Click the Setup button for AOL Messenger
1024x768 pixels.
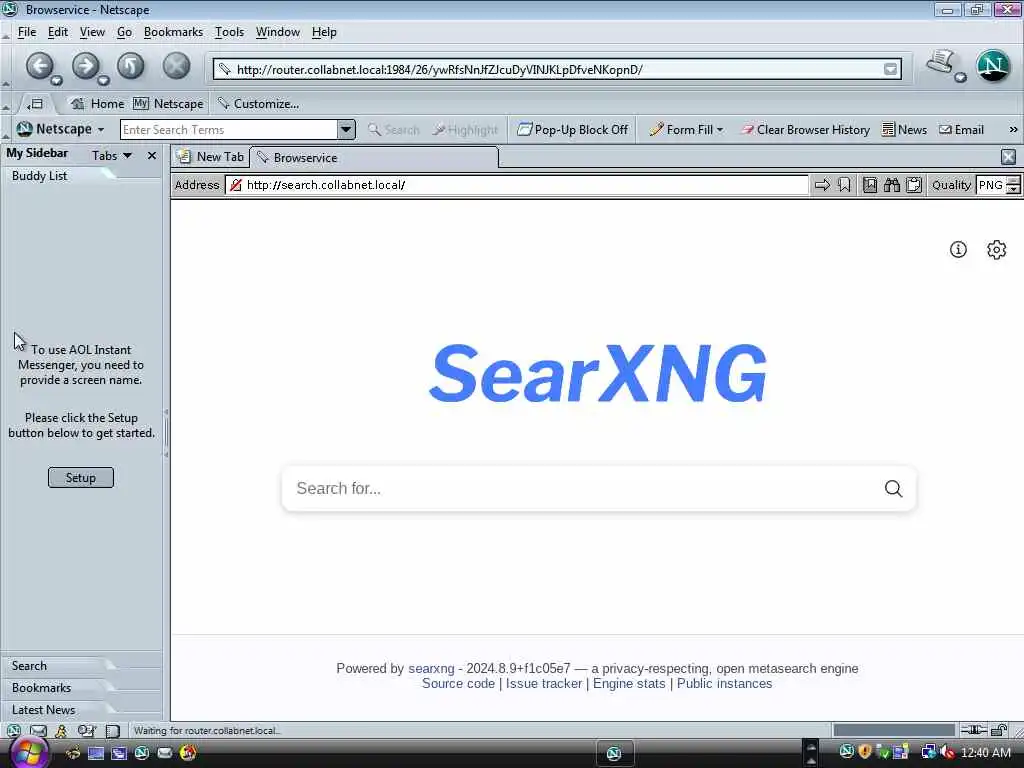pyautogui.click(x=80, y=477)
